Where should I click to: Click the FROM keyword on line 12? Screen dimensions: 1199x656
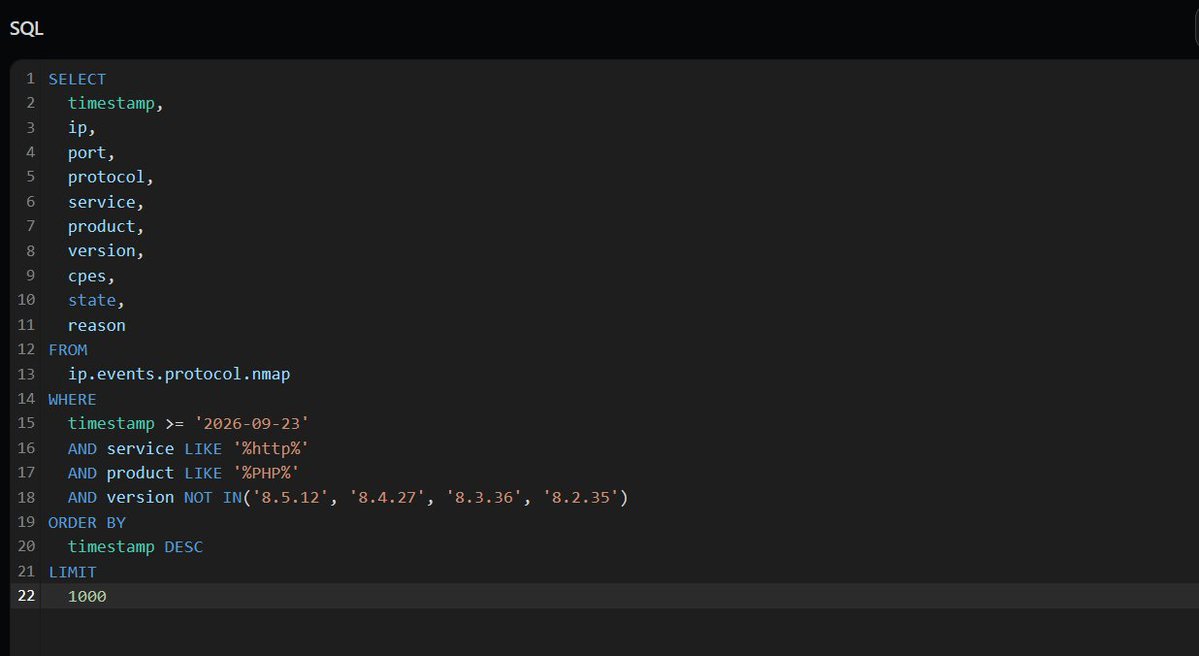point(68,349)
